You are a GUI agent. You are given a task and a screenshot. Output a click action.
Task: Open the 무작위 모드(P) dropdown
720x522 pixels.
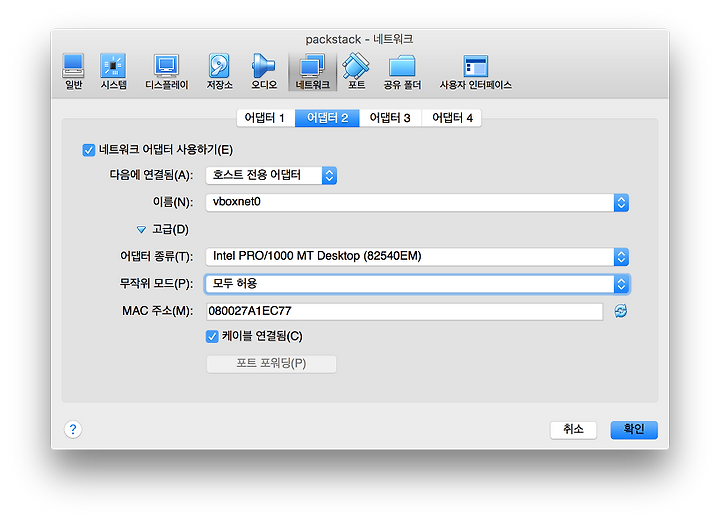pos(417,284)
